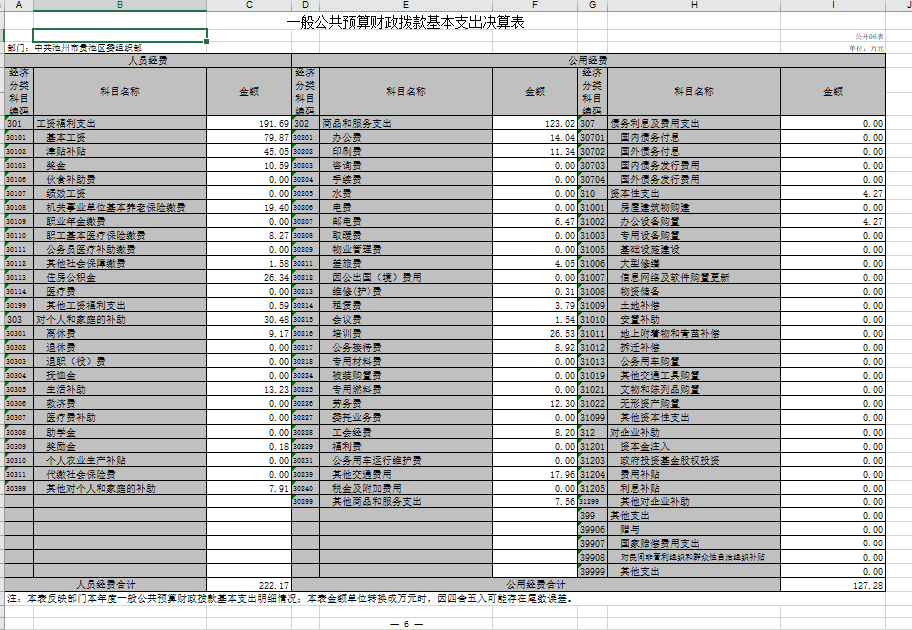This screenshot has width=912, height=630.
Task: Select the 资本性支出 cell
Action: coord(694,193)
